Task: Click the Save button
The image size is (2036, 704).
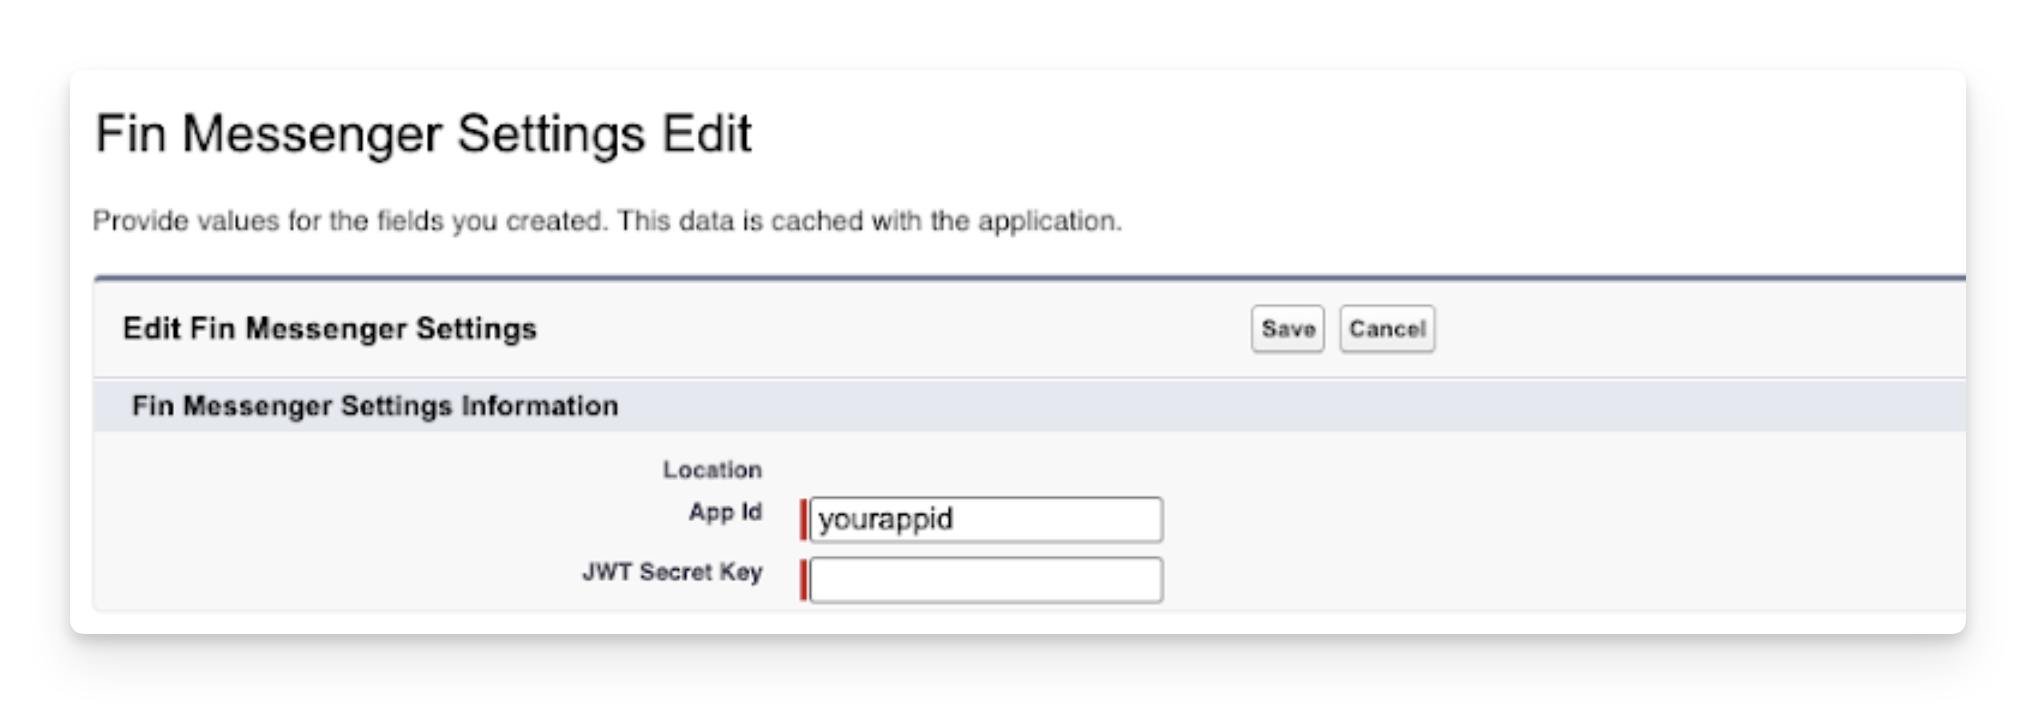Action: [1287, 329]
